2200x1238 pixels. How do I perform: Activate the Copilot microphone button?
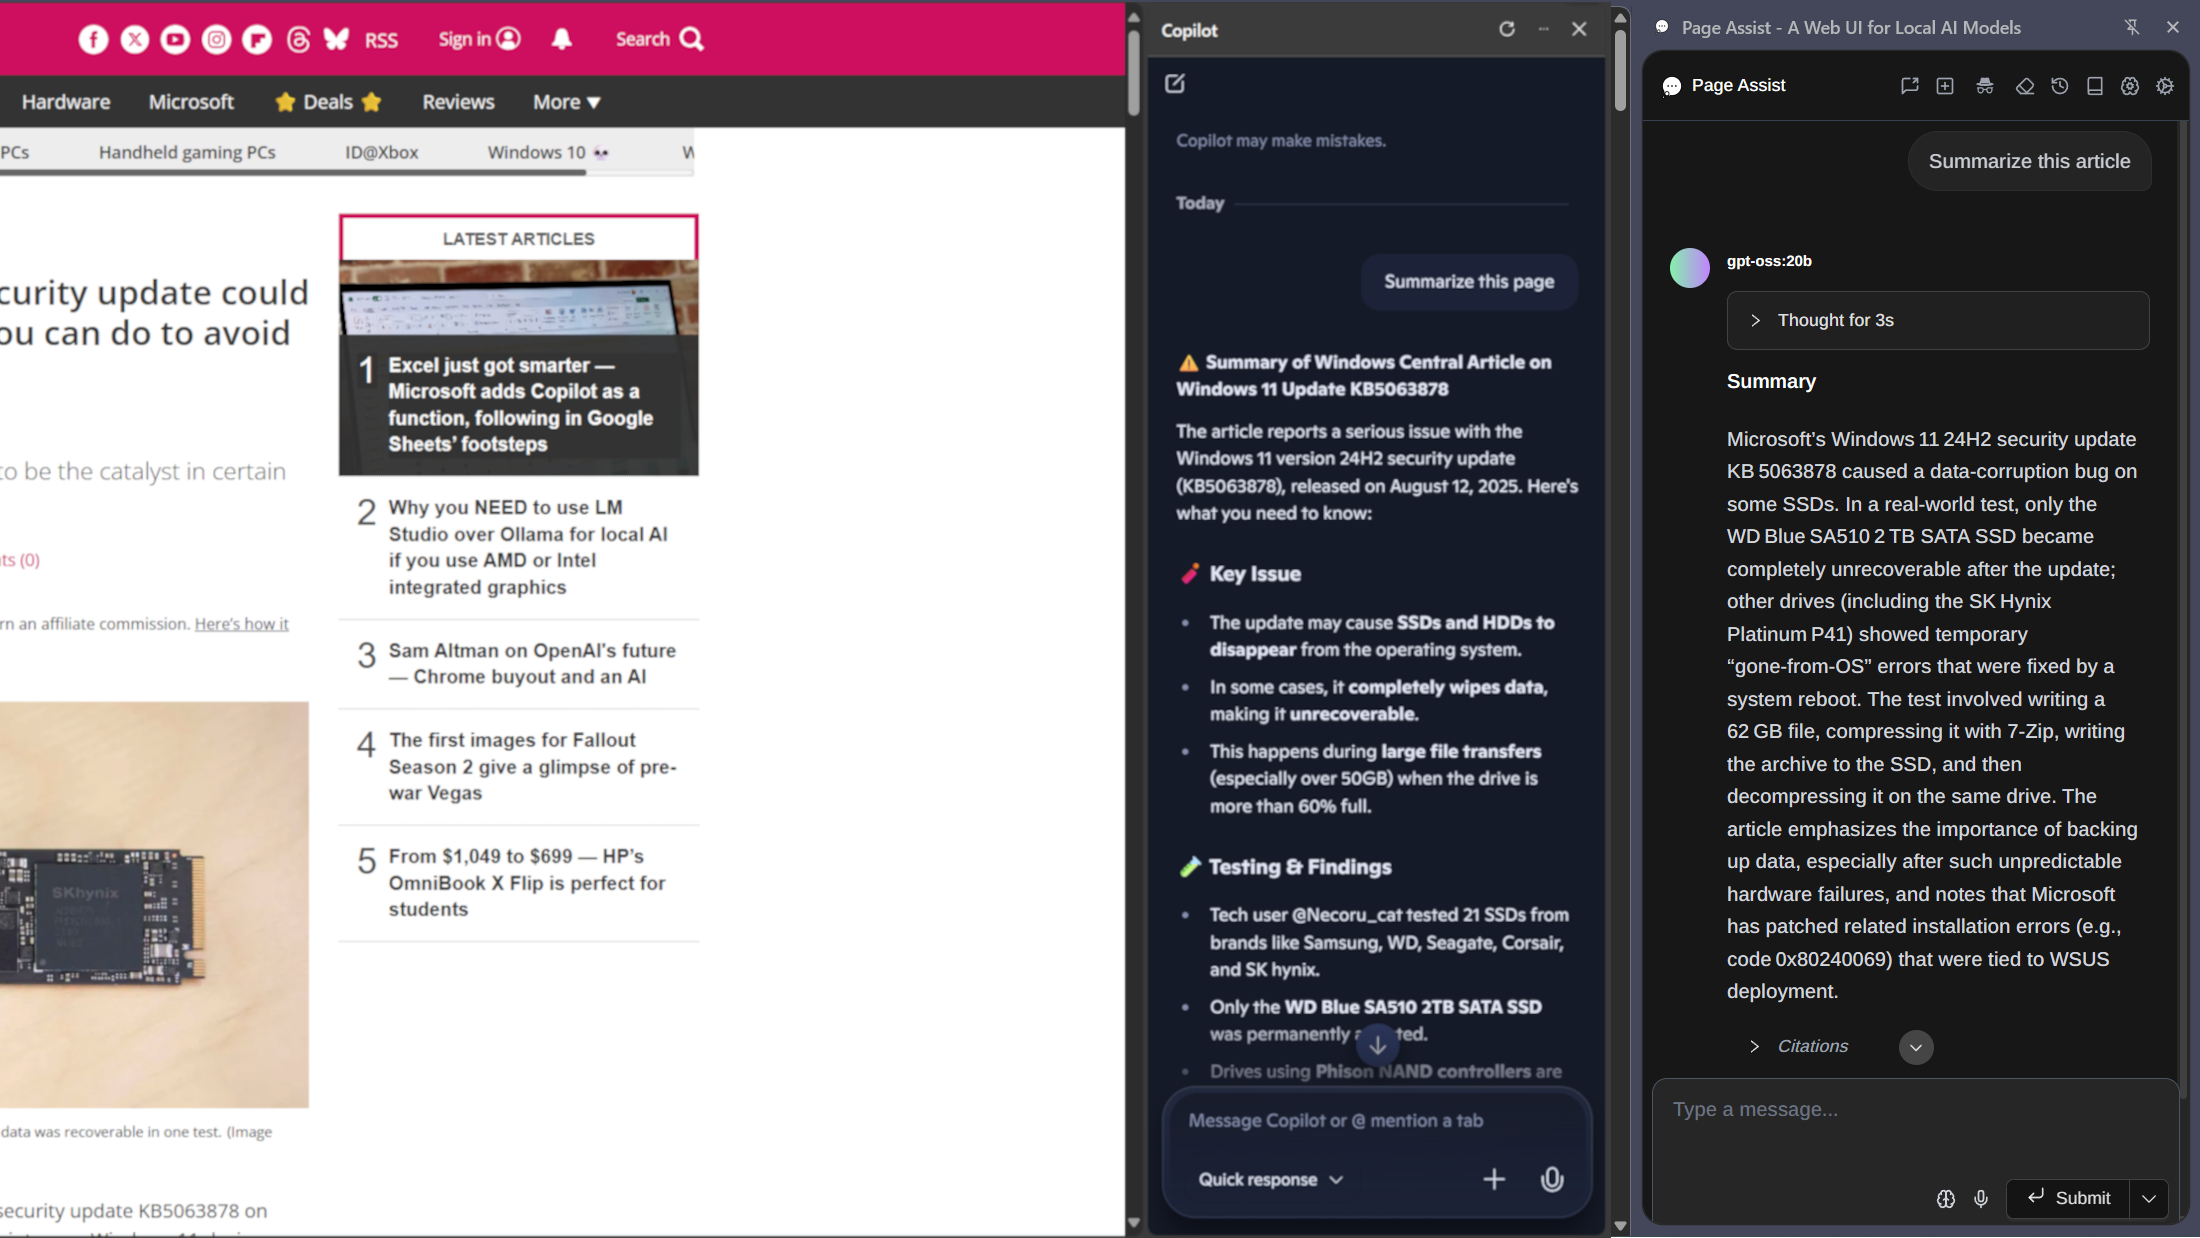(1552, 1179)
